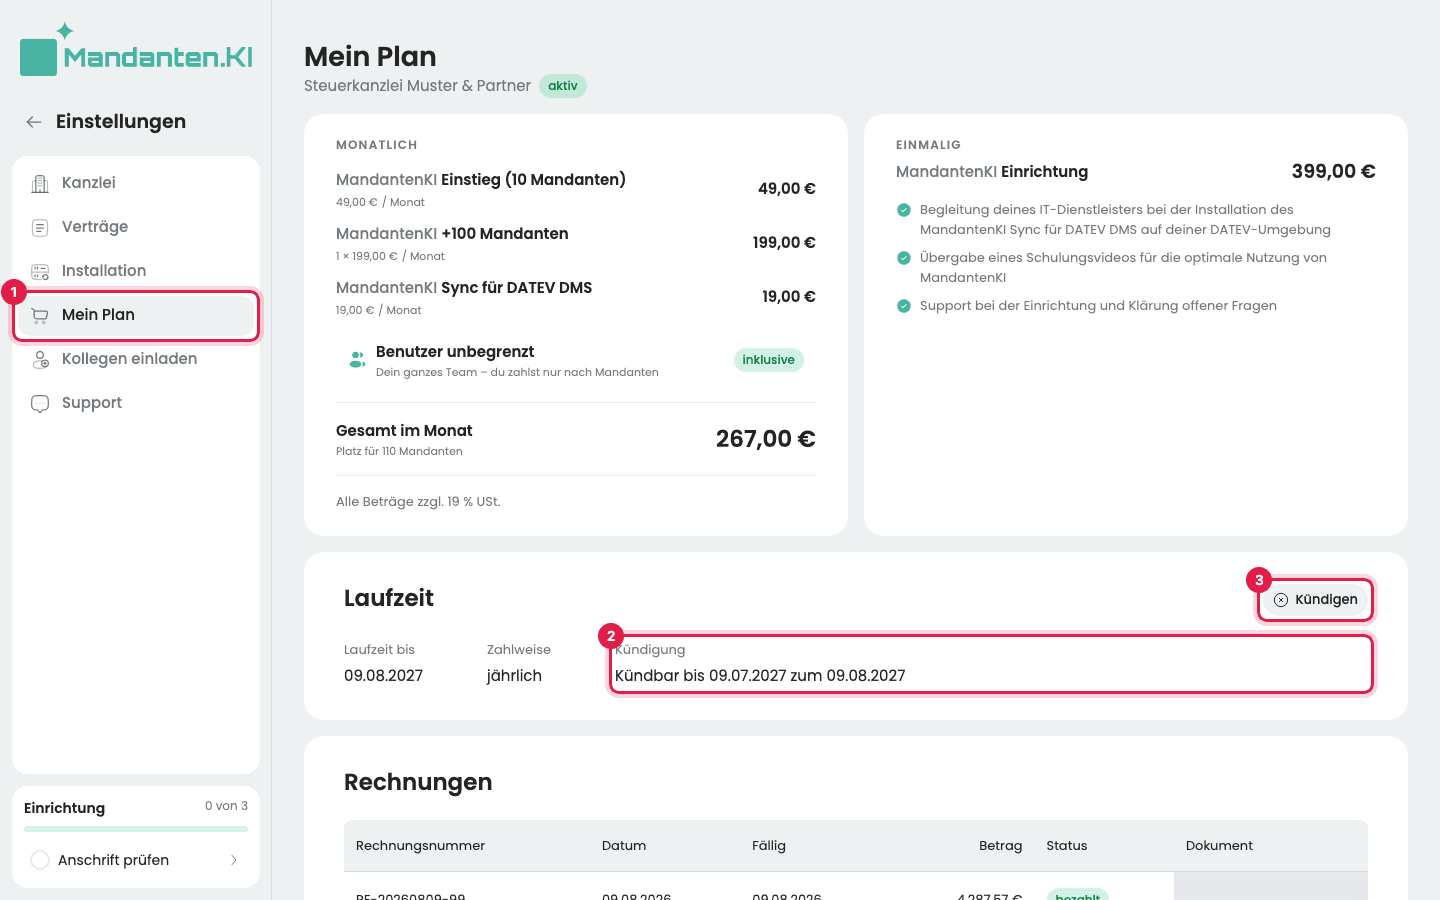Click the text Kündbar bis 09.07.2027 zum 09.08.2027

click(760, 676)
